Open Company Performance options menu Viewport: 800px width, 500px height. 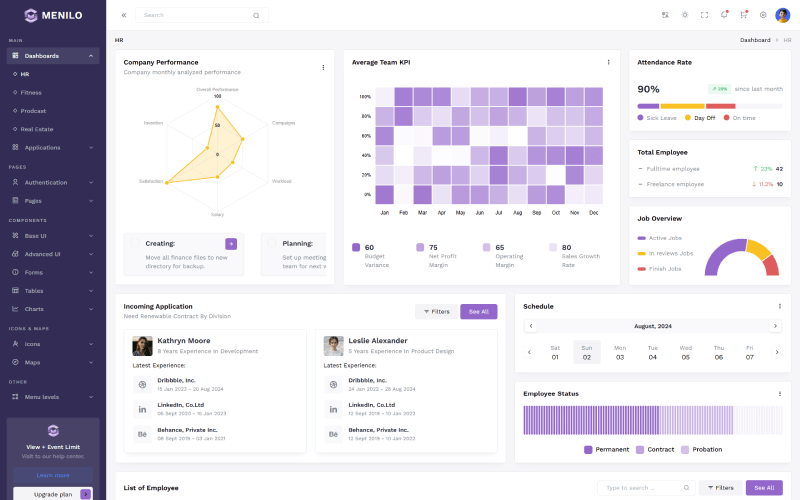click(323, 67)
